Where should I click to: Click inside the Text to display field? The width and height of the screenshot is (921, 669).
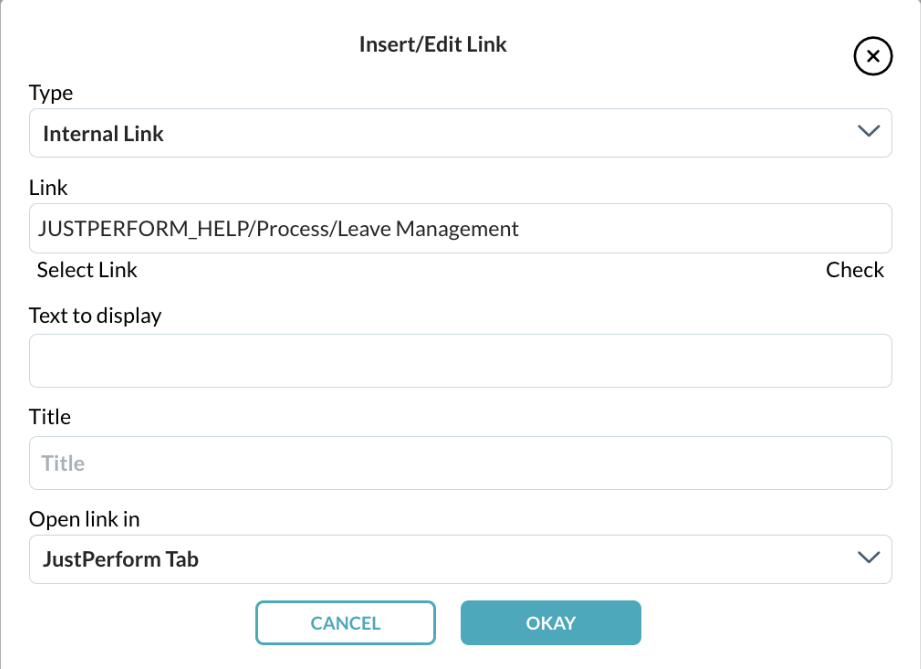tap(460, 360)
